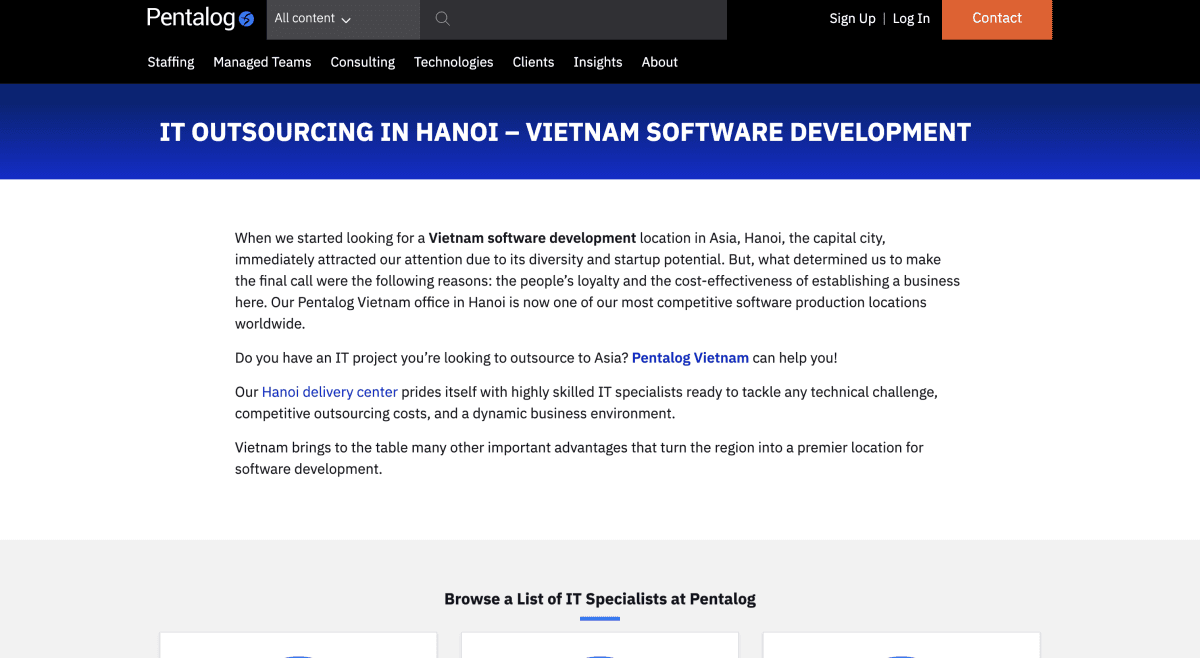The width and height of the screenshot is (1200, 658).
Task: Click the orange Contact button
Action: pyautogui.click(x=997, y=19)
